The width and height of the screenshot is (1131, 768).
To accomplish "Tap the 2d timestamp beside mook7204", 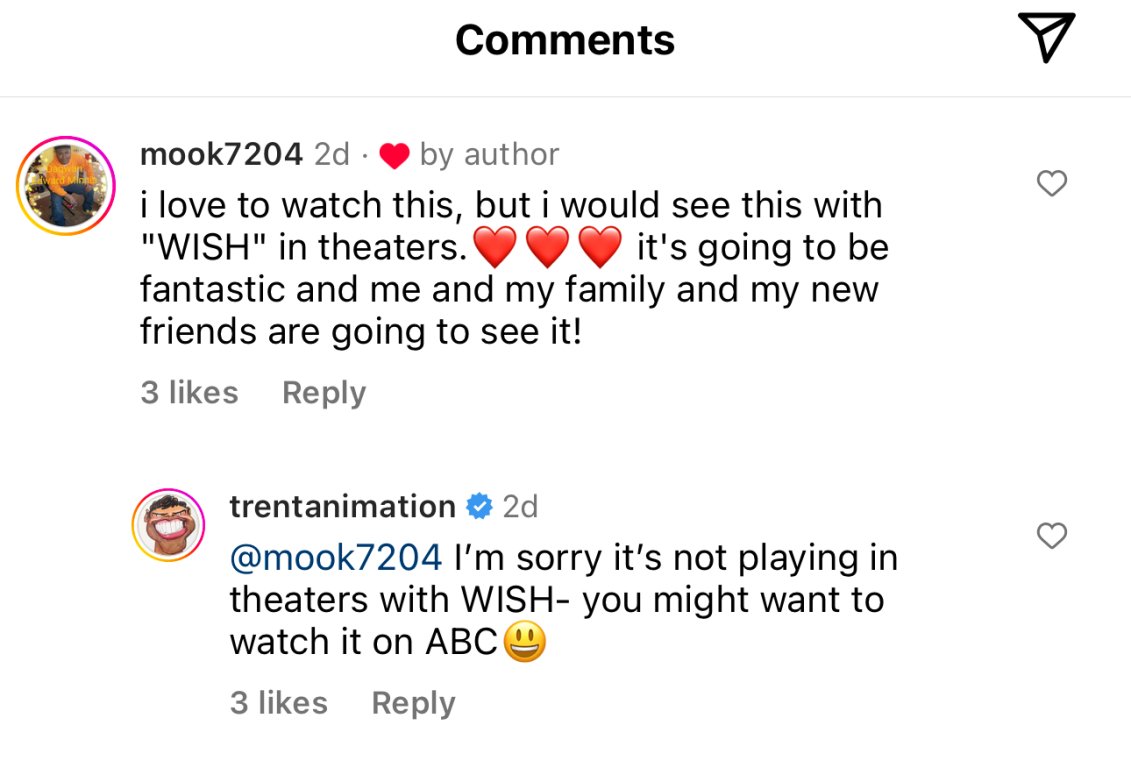I will point(332,154).
